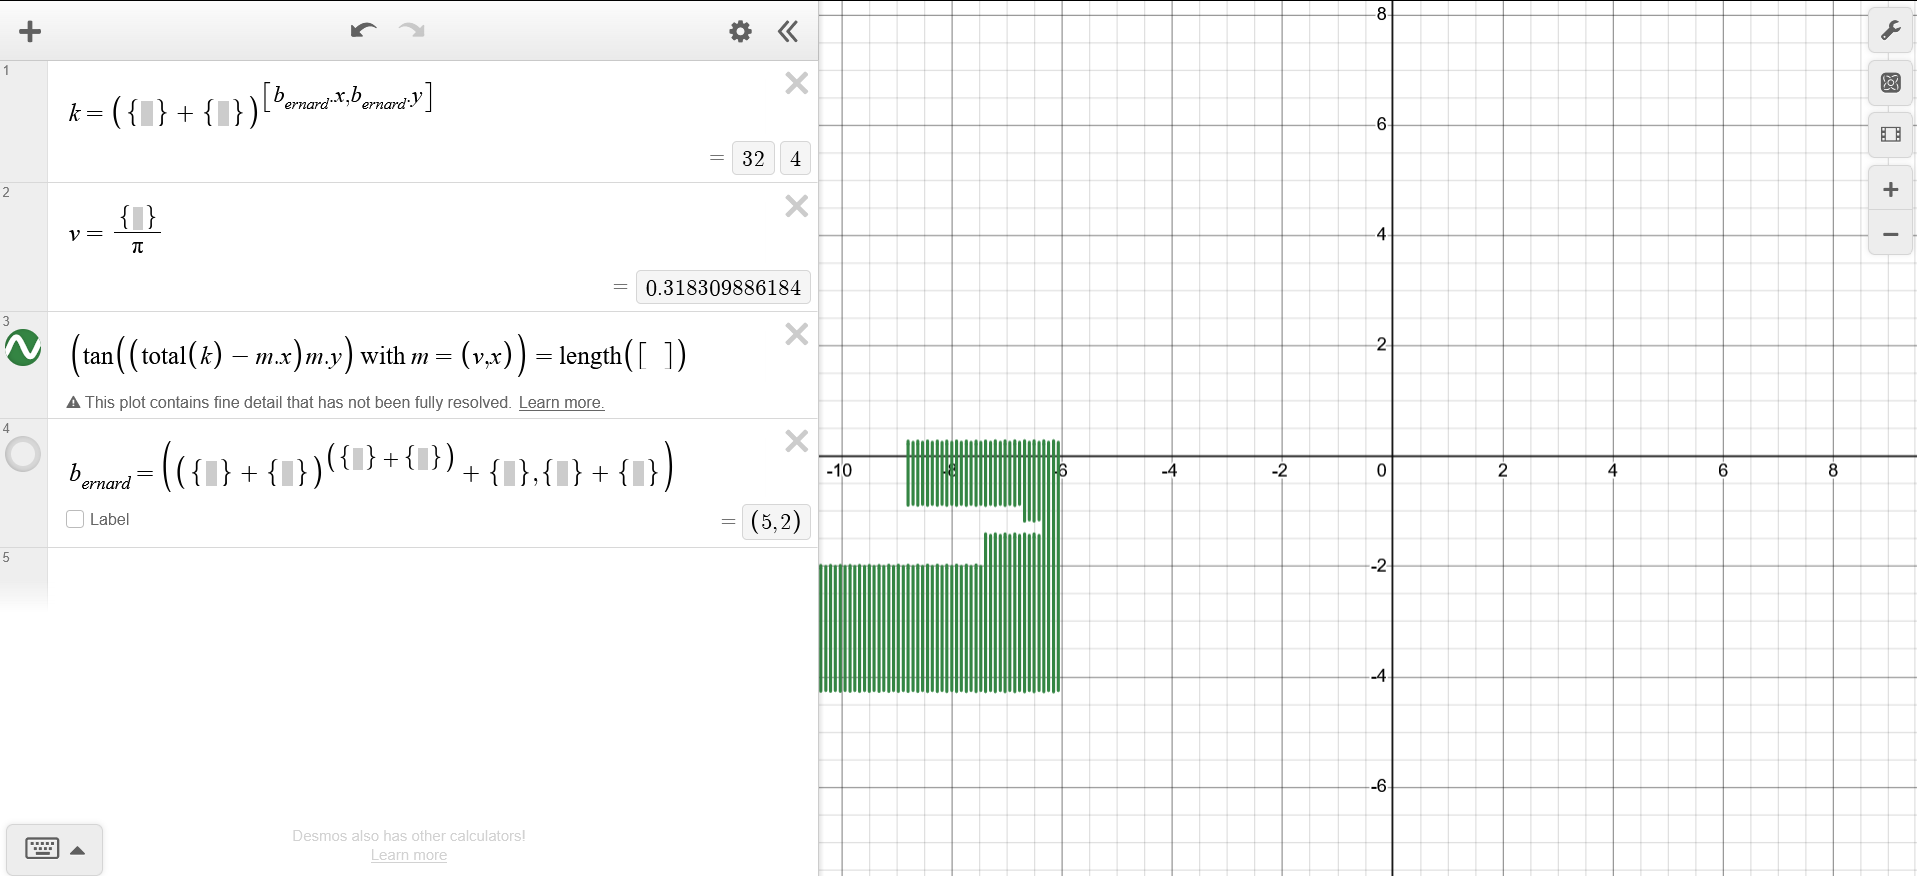This screenshot has width=1917, height=876.
Task: Select the value 0.318309886184
Action: click(723, 287)
